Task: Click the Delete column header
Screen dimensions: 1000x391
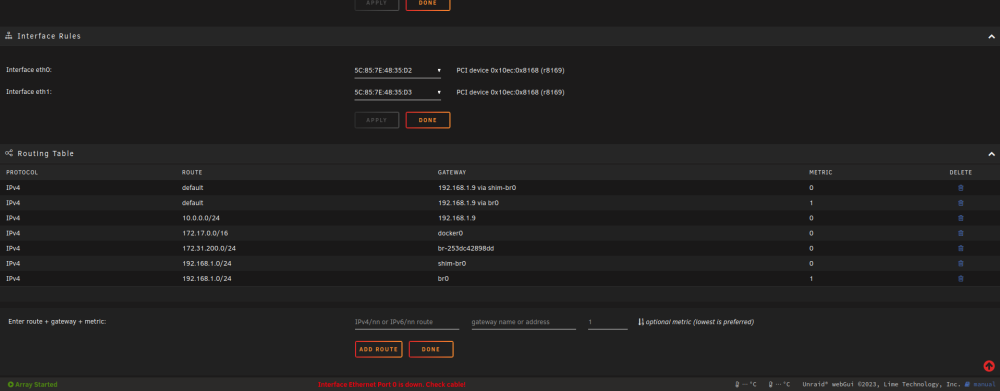Action: click(x=960, y=173)
